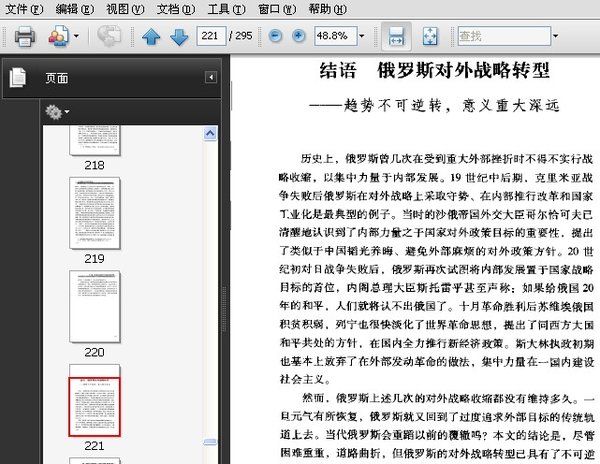Collapse the 页面 panel with arrow button
Screen dimensions: 600x464
pos(211,78)
